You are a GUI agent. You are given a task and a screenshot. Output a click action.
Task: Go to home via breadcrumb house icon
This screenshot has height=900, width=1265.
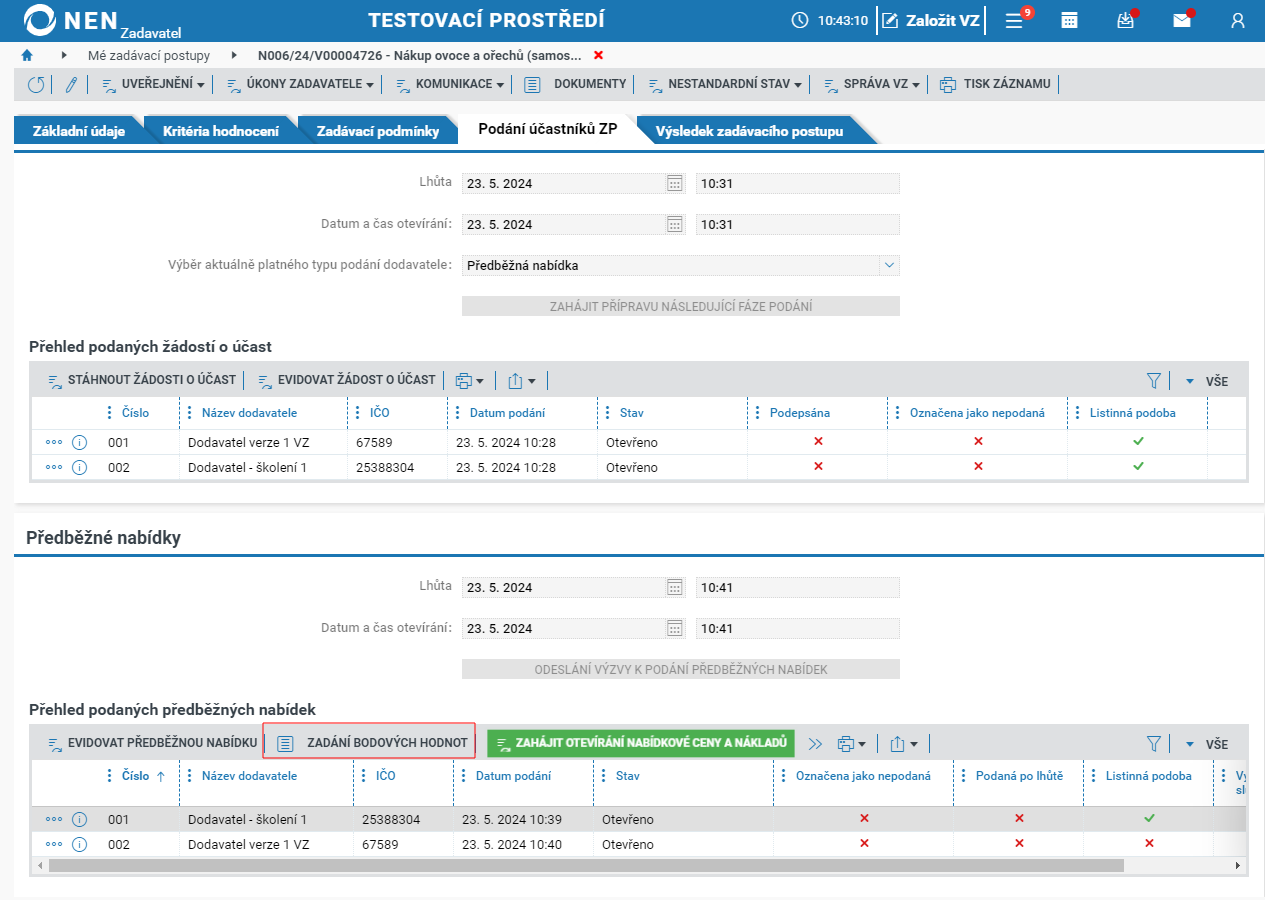(x=27, y=55)
